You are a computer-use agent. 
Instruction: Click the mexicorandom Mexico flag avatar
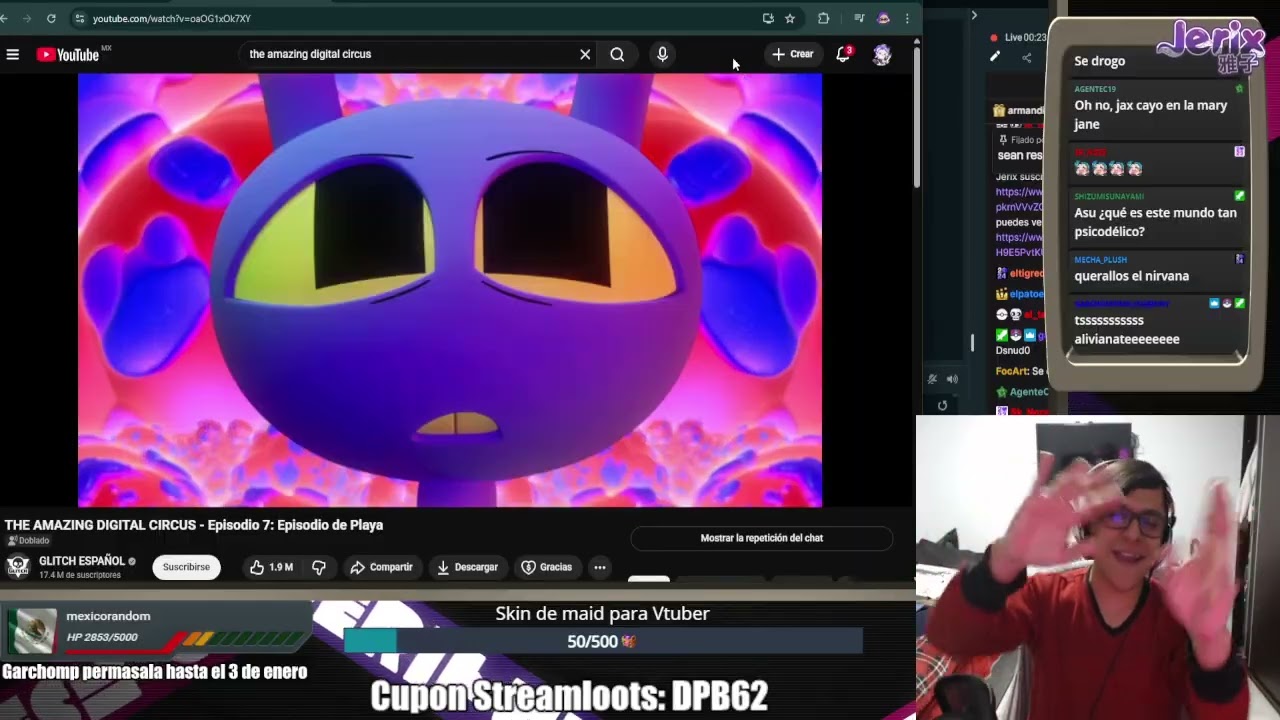[x=32, y=630]
